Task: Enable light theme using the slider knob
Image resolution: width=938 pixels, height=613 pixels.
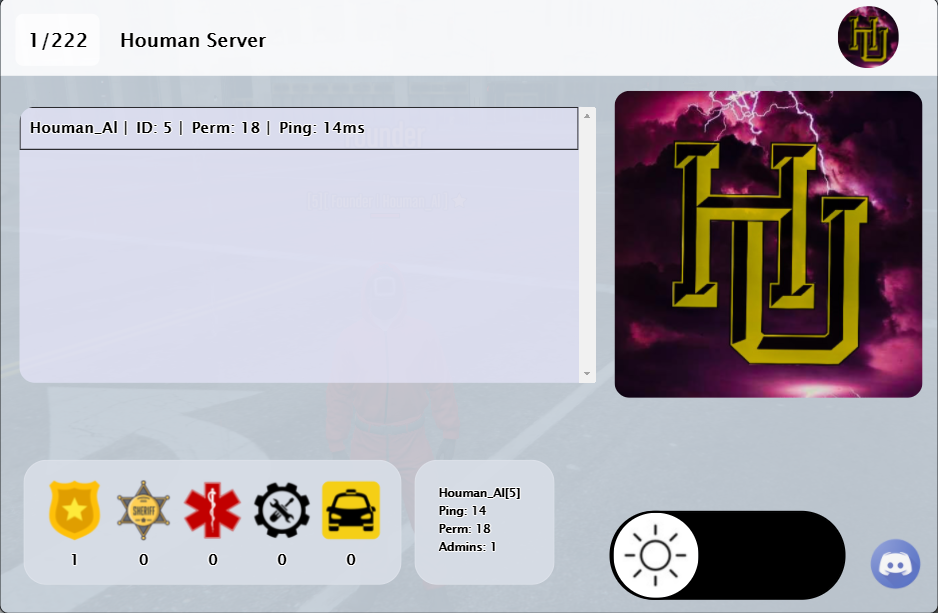Action: pyautogui.click(x=656, y=555)
